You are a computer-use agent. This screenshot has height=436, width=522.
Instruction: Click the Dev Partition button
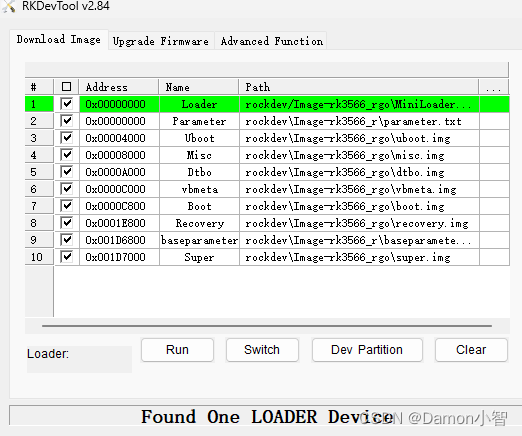point(367,350)
